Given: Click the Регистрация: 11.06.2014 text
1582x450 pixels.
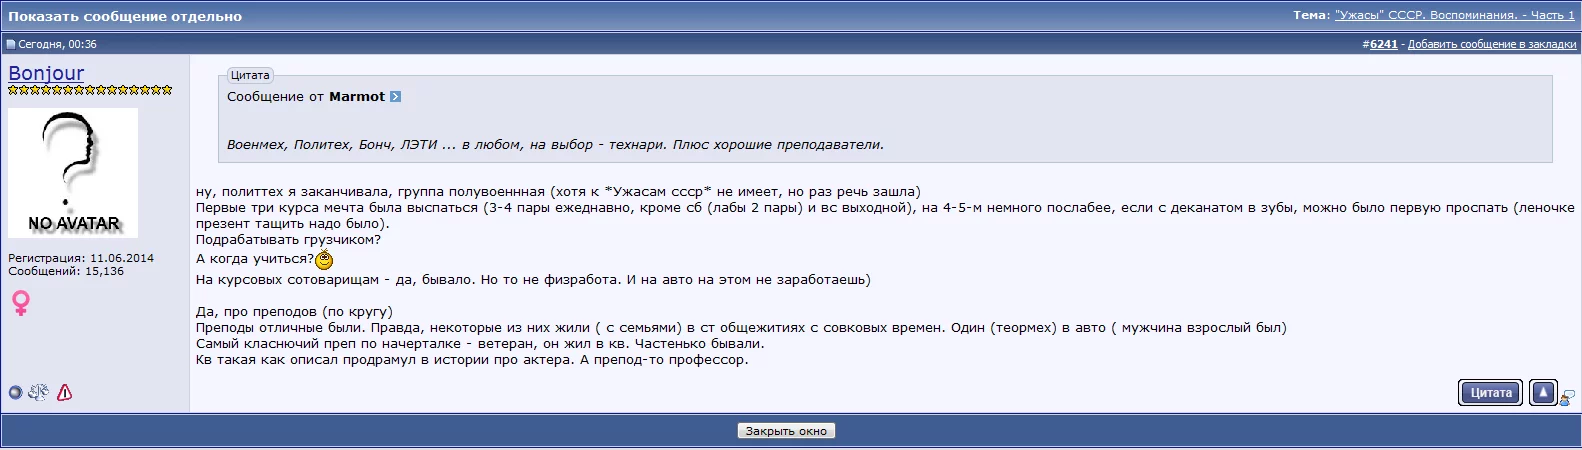Looking at the screenshot, I should pyautogui.click(x=81, y=258).
